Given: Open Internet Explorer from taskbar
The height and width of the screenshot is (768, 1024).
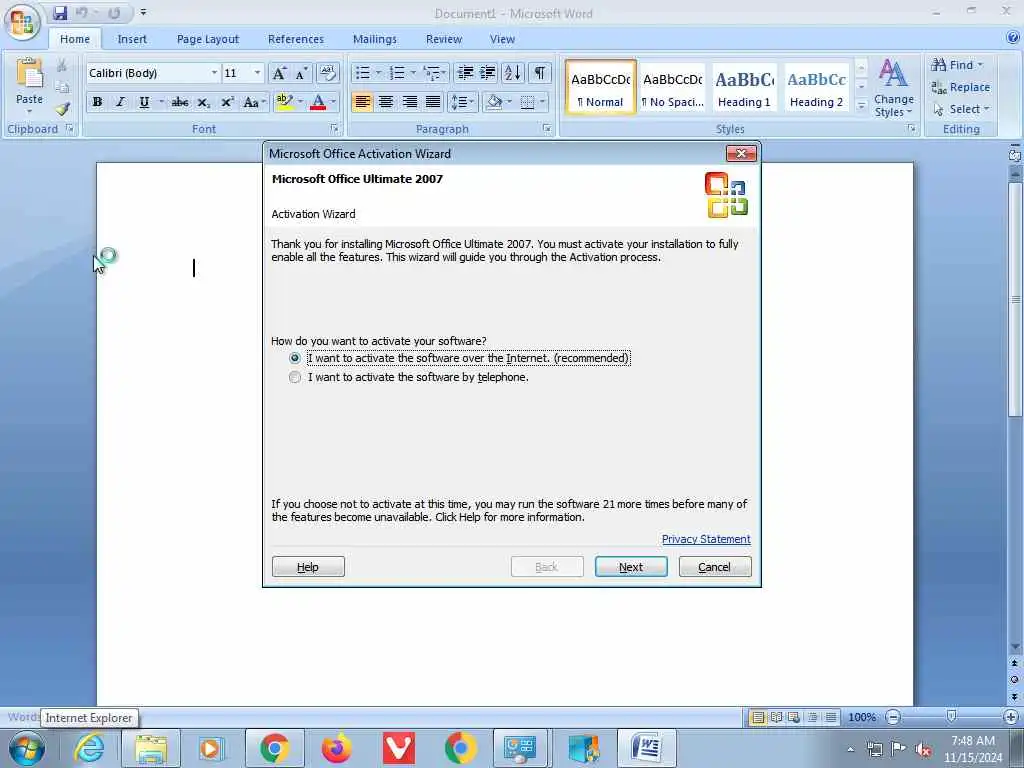Looking at the screenshot, I should click(89, 748).
